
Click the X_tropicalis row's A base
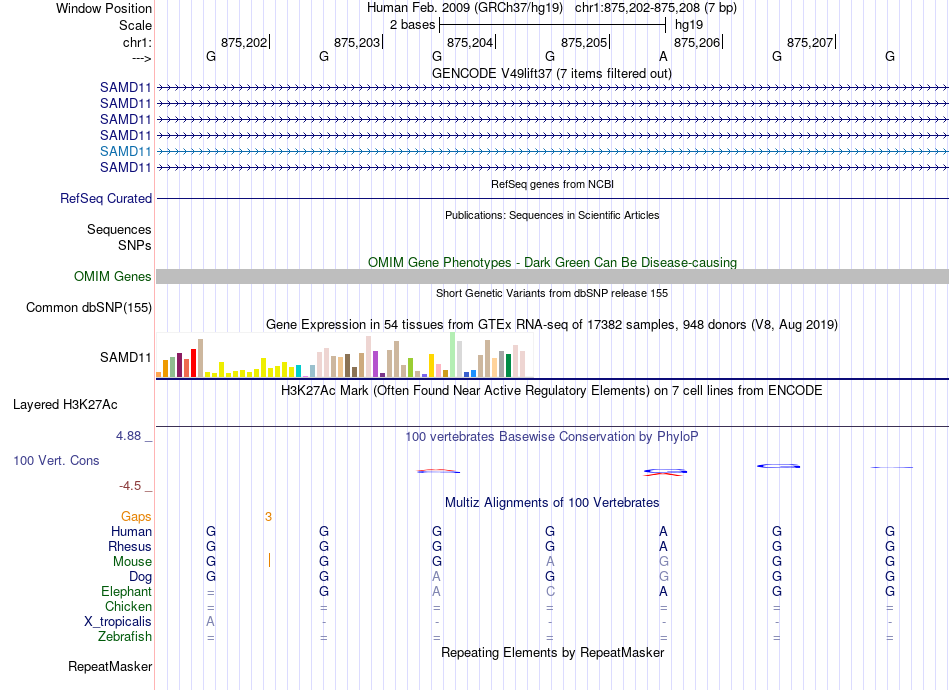point(210,622)
